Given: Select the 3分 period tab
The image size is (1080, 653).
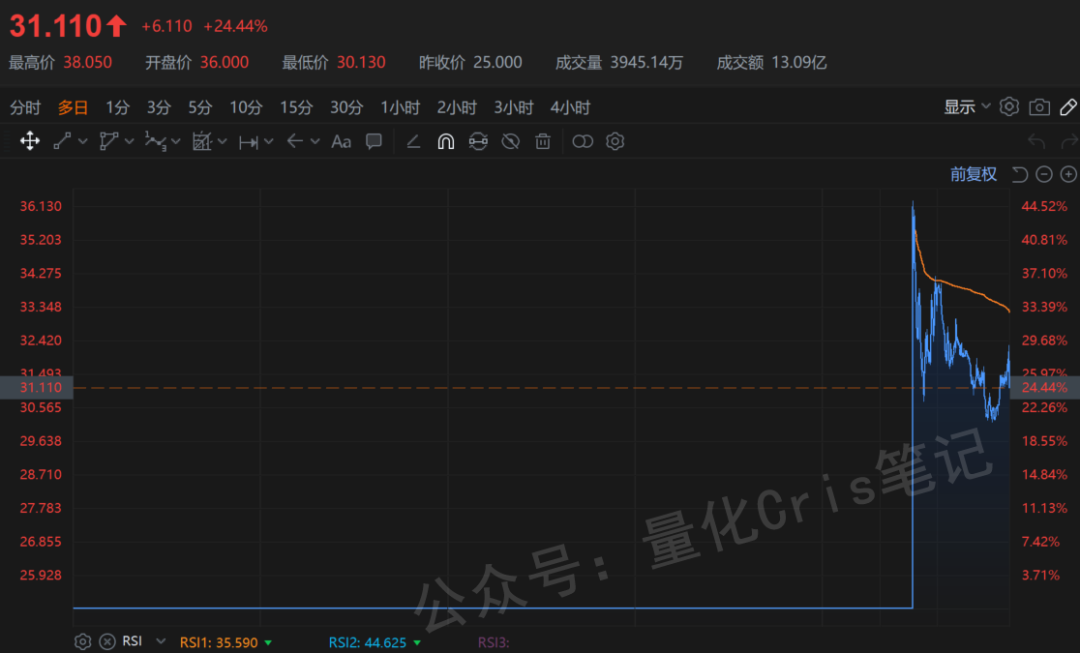Looking at the screenshot, I should (158, 107).
